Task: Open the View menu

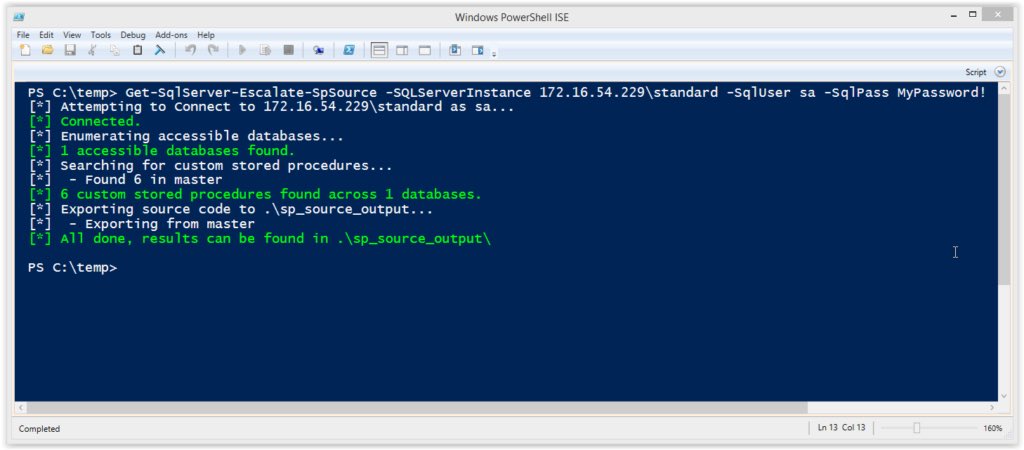Action: click(x=72, y=35)
